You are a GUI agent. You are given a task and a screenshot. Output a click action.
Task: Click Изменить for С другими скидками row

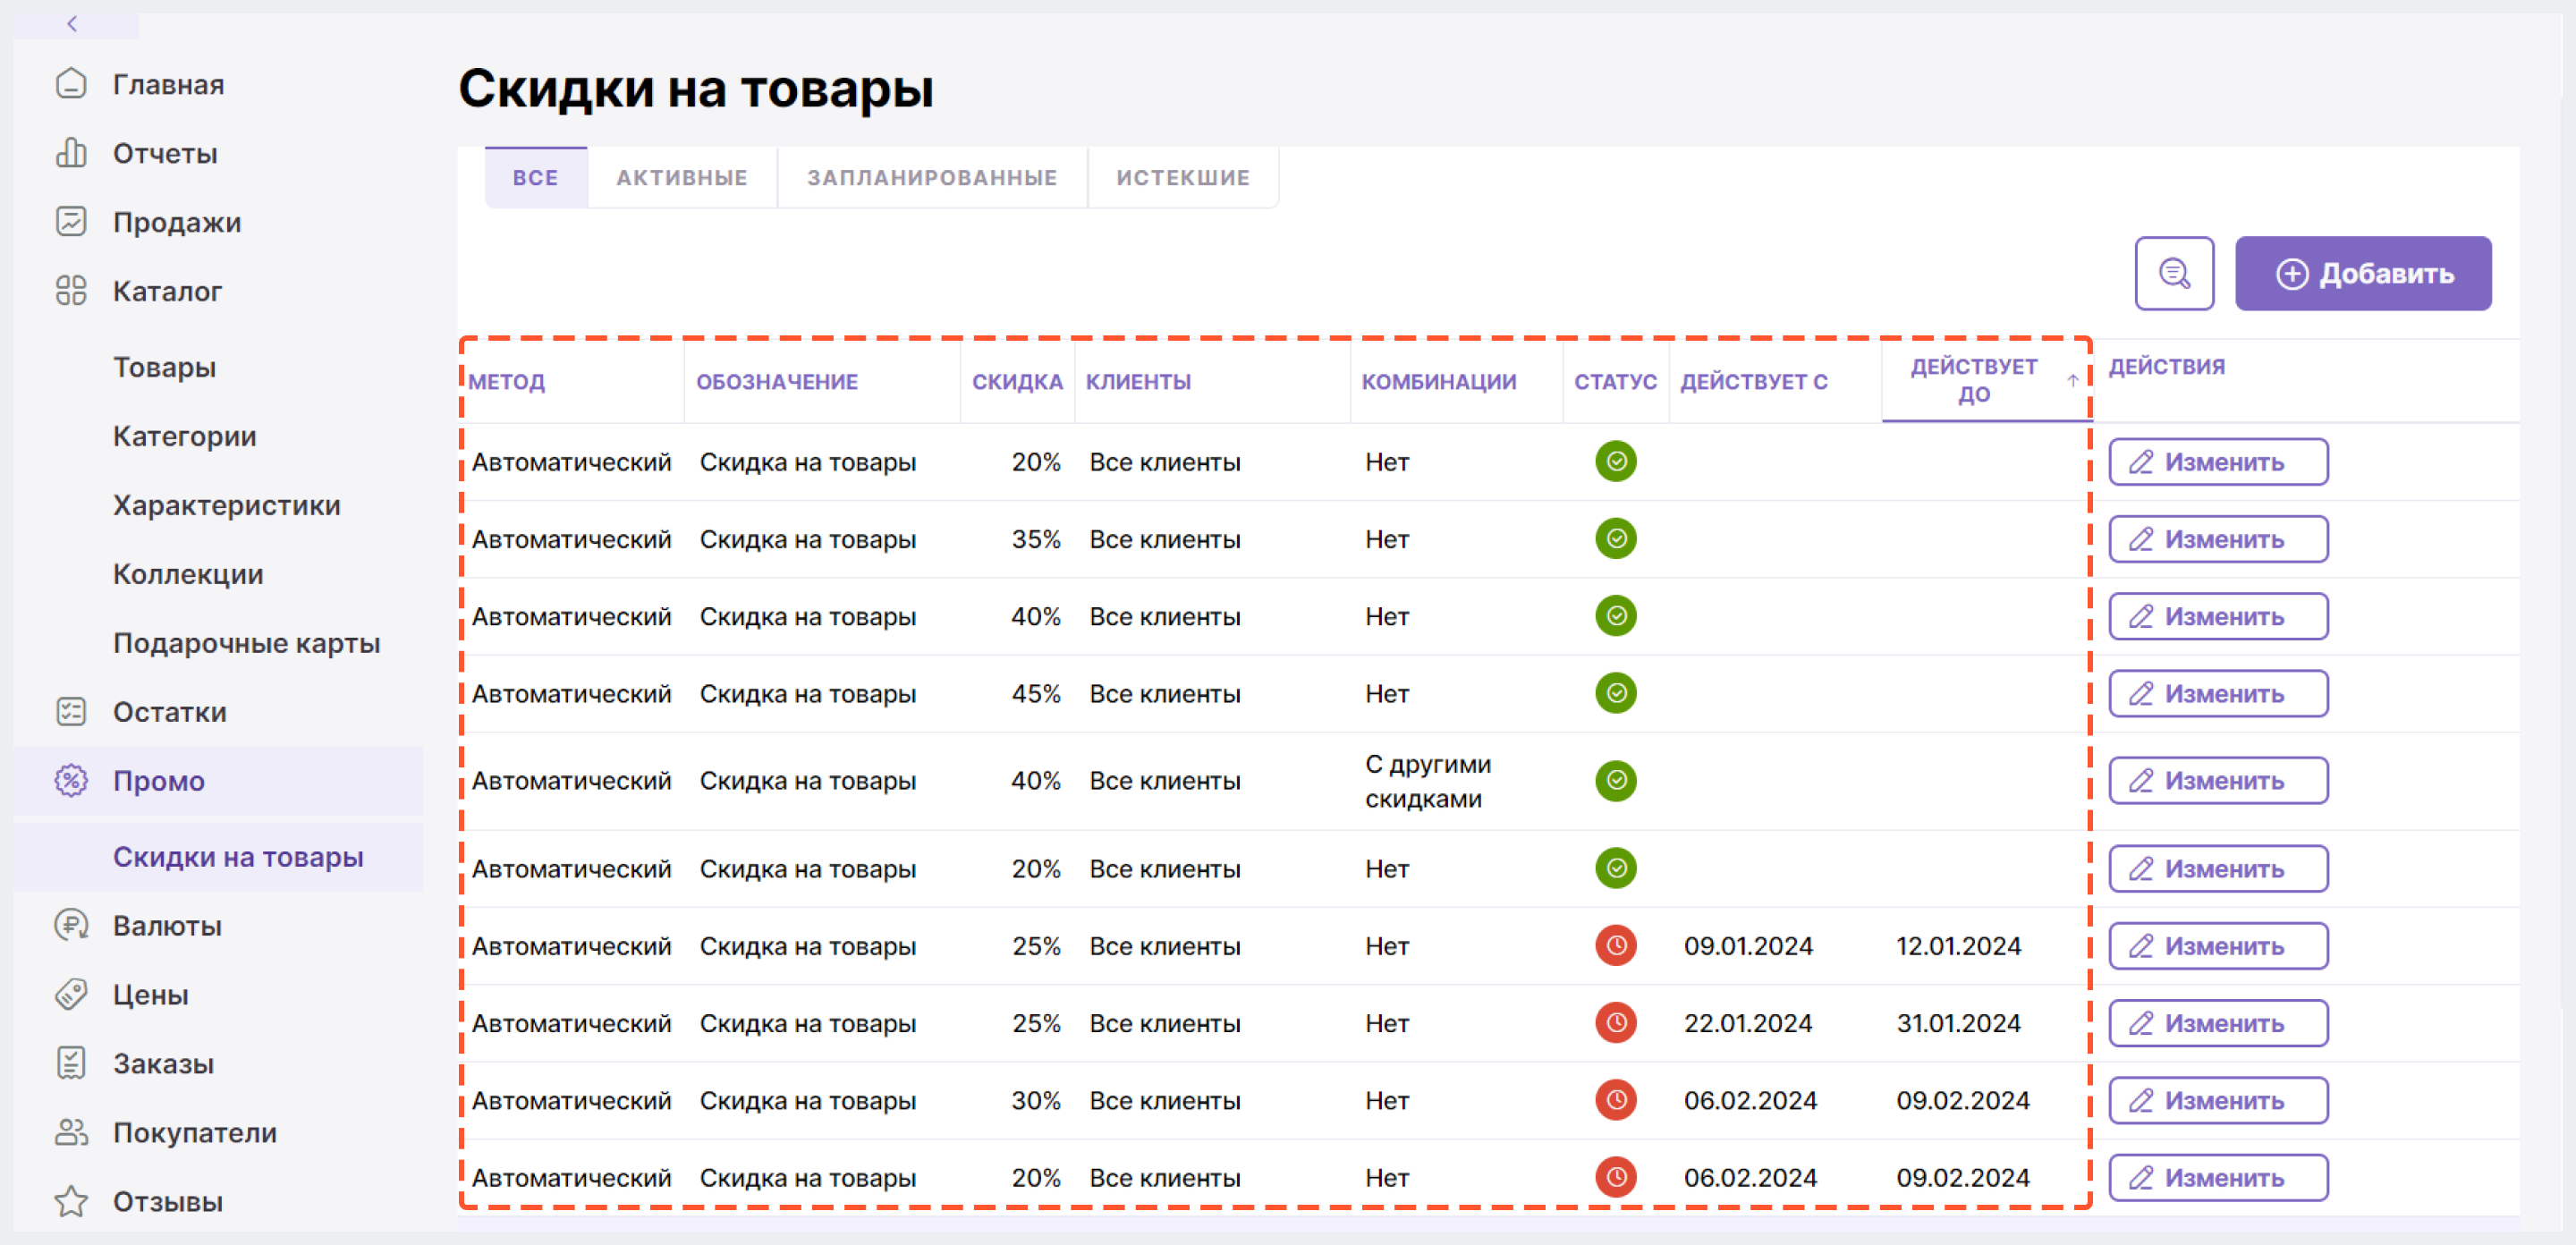2218,781
